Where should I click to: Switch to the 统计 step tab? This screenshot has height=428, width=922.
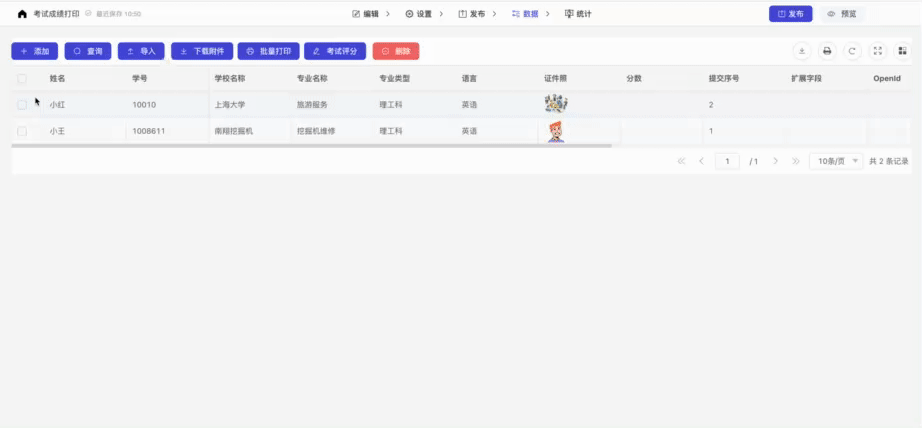coord(578,14)
